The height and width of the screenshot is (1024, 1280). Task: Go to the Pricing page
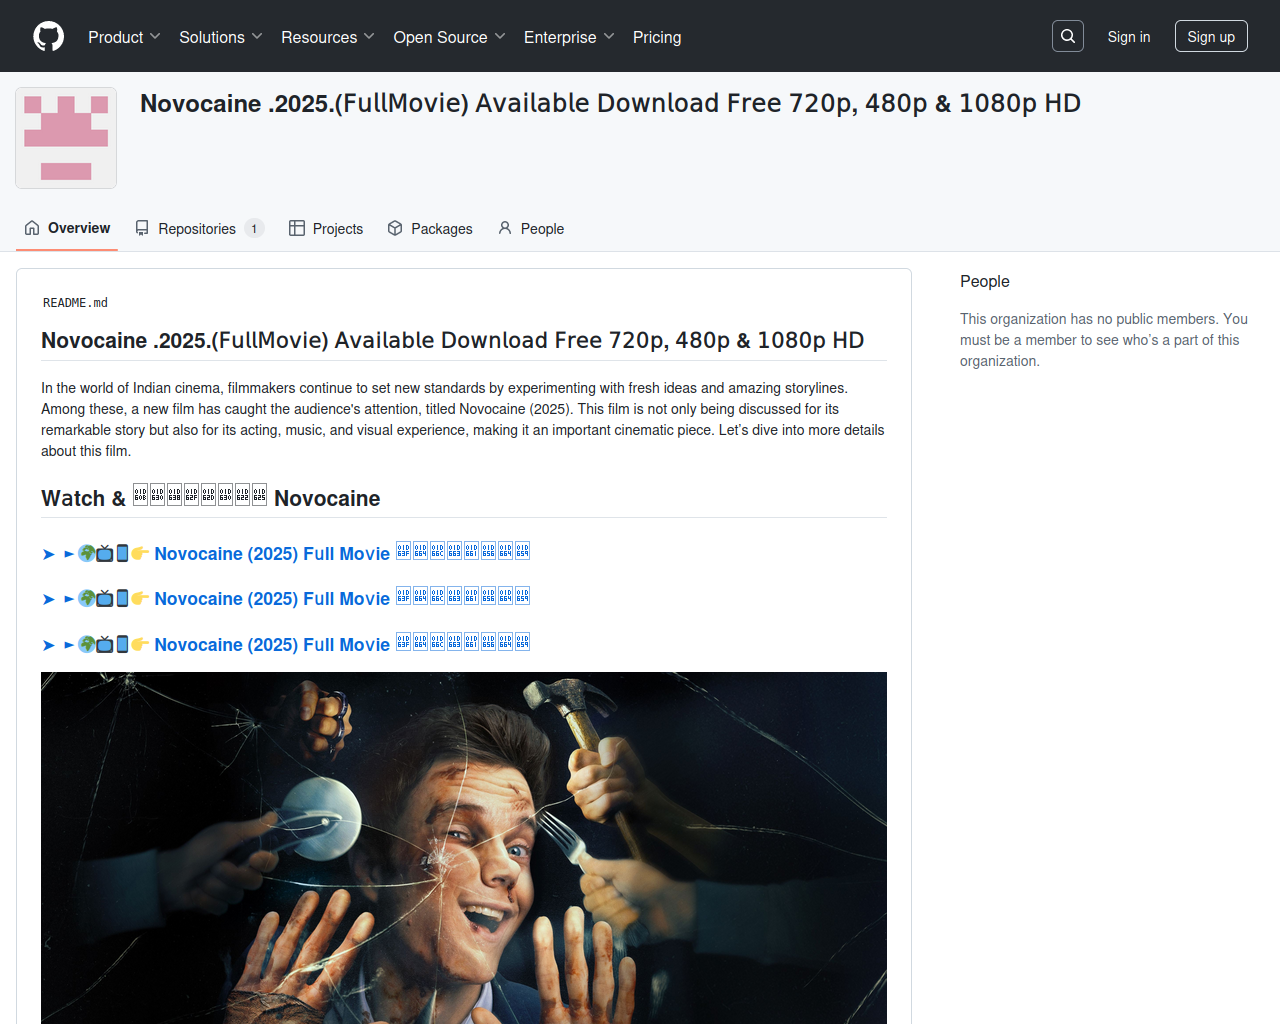[657, 37]
